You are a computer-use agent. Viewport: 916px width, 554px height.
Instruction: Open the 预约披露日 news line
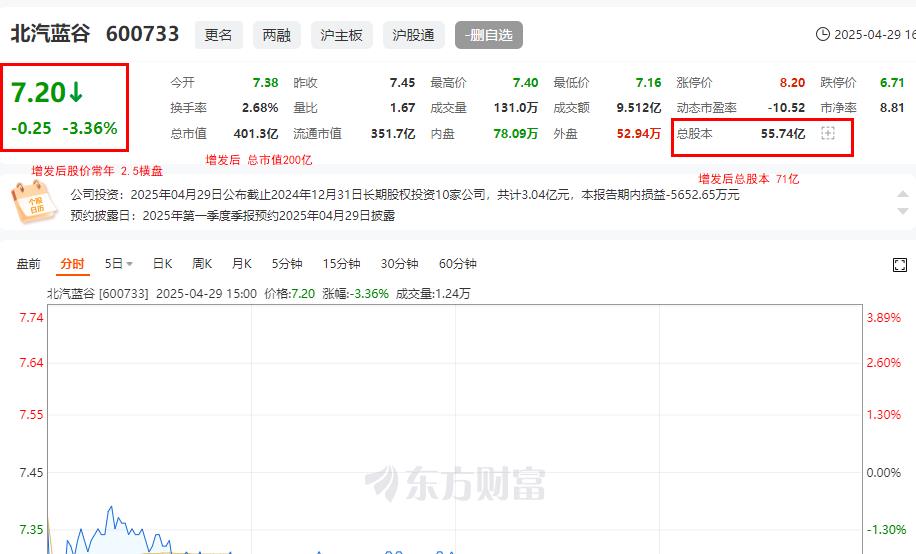tap(233, 216)
